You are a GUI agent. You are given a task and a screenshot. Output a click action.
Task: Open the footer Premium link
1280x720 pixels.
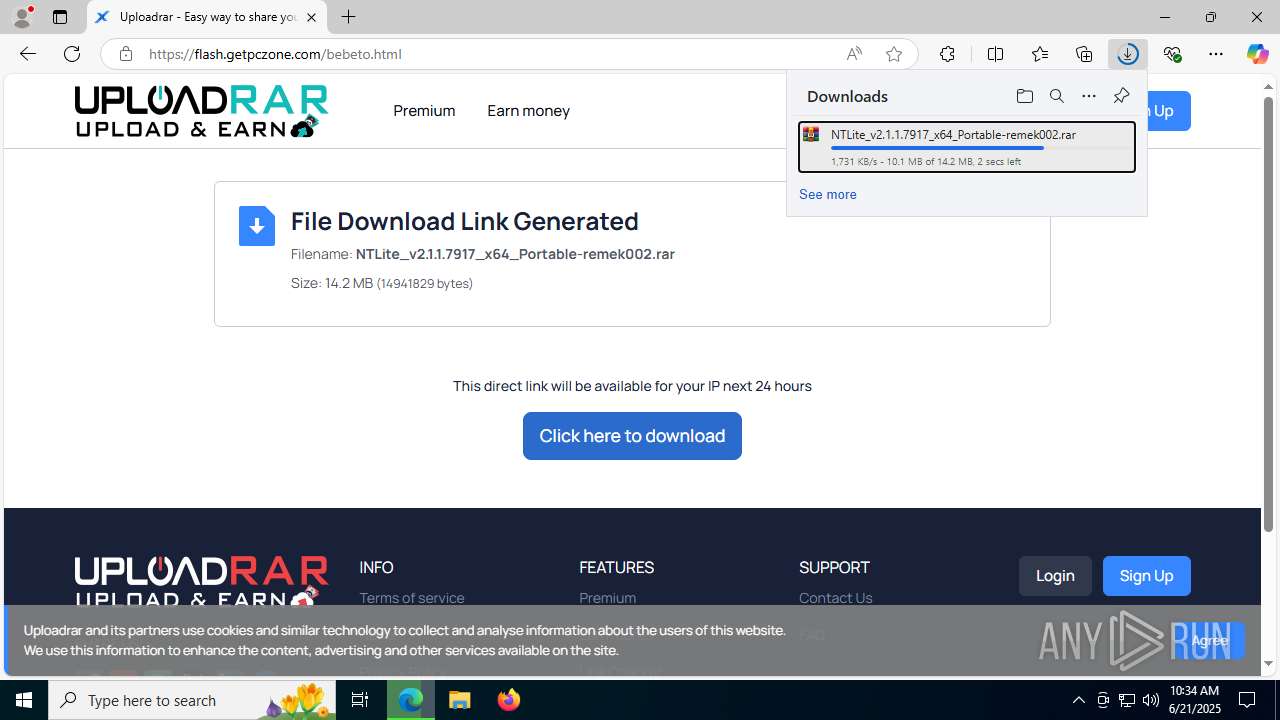(607, 598)
